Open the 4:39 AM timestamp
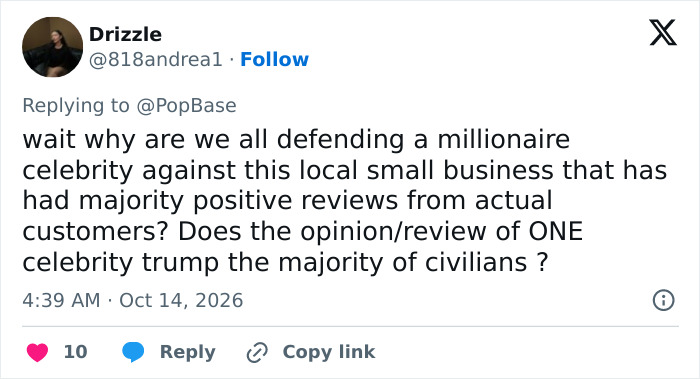700x379 pixels. (x=61, y=300)
